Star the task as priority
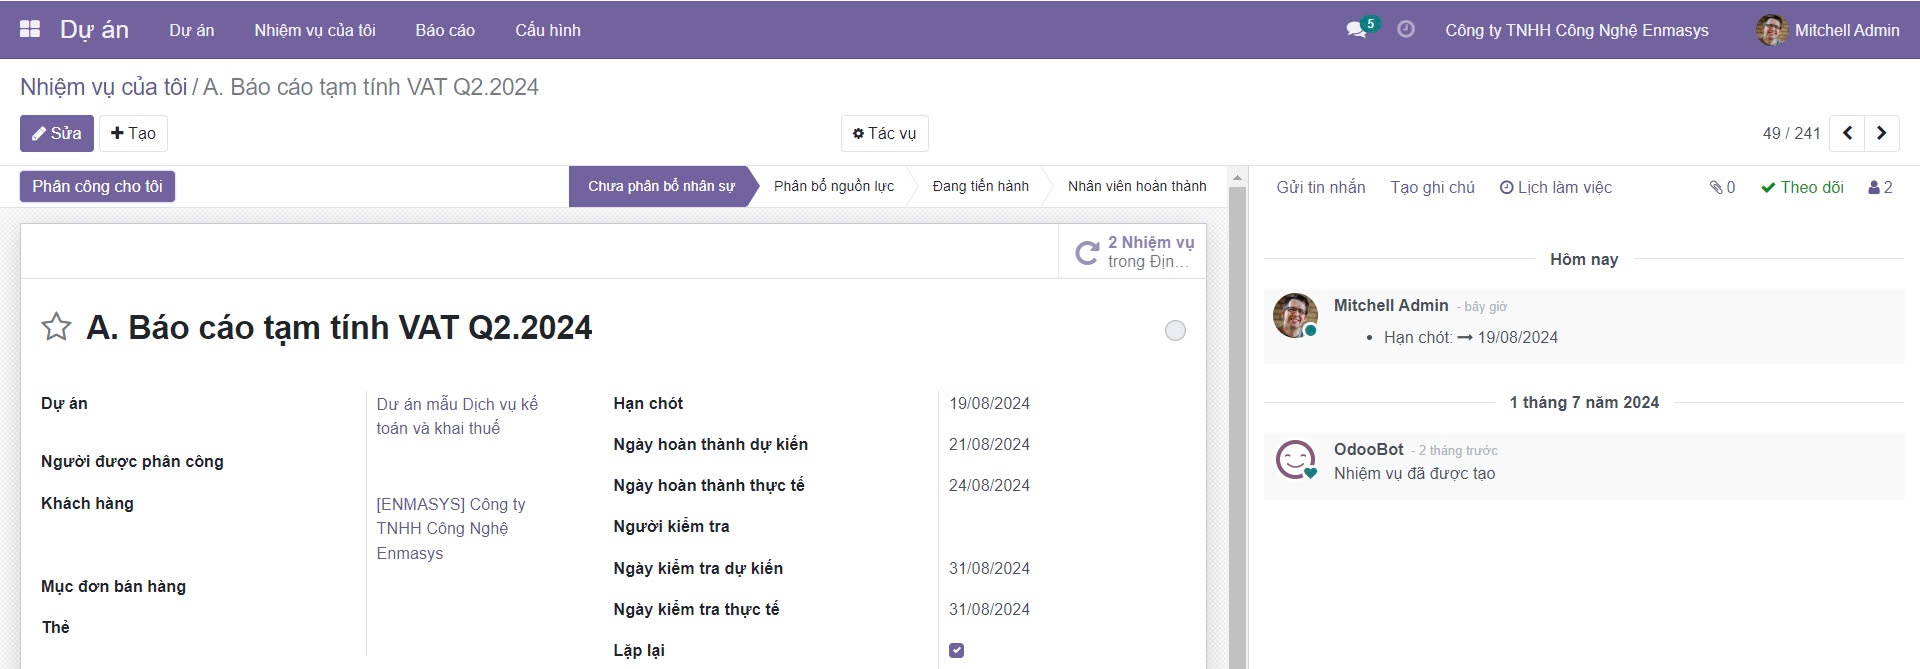Viewport: 1920px width, 669px height. (56, 327)
